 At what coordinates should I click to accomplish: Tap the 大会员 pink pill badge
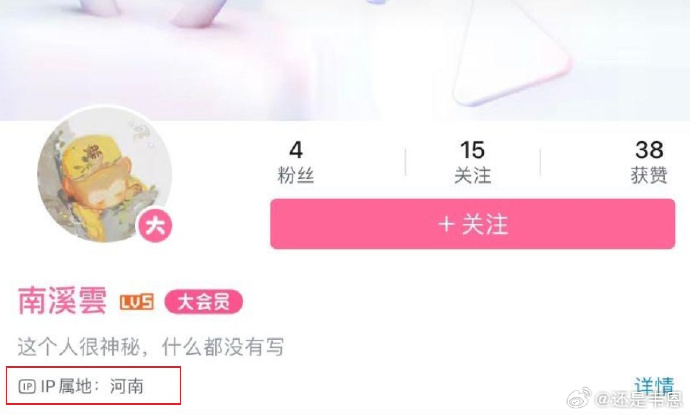pyautogui.click(x=204, y=302)
